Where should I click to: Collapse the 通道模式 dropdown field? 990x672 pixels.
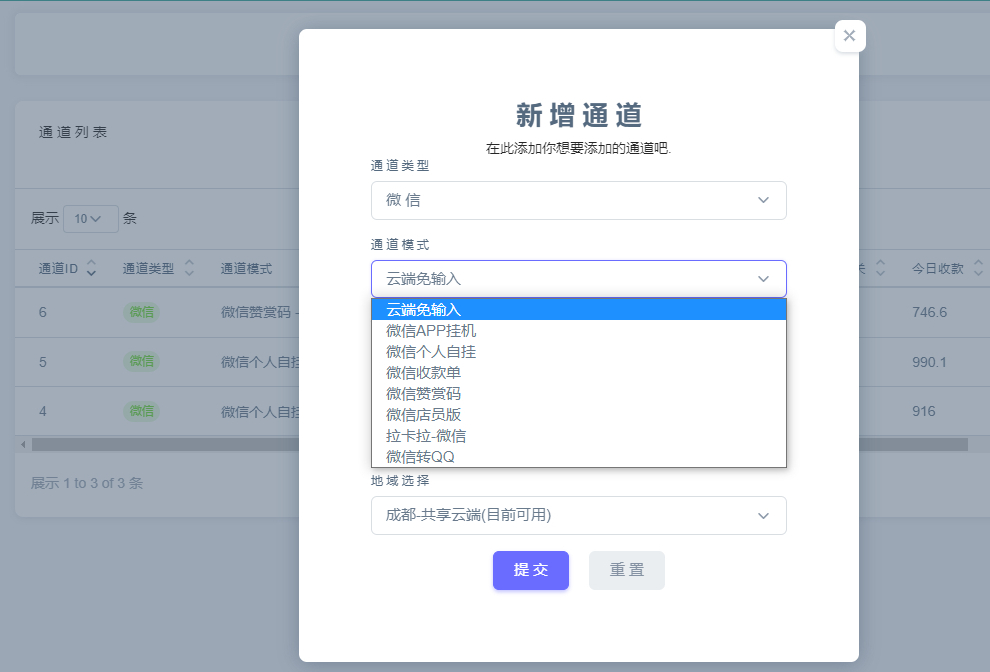pos(578,279)
